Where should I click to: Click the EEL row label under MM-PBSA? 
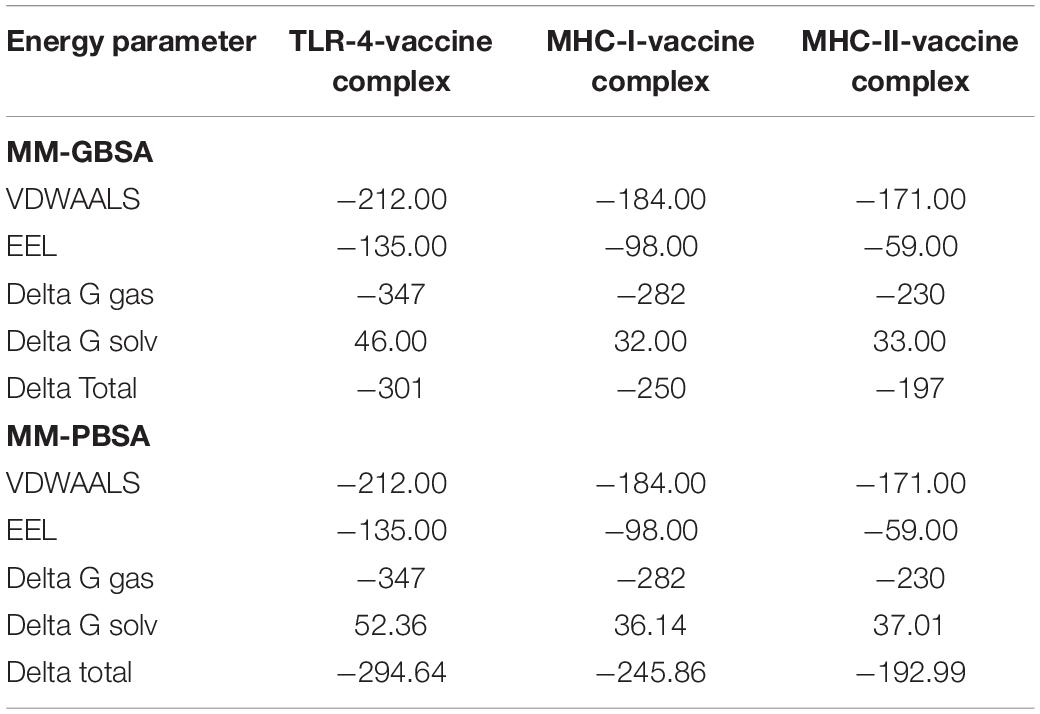click(32, 530)
